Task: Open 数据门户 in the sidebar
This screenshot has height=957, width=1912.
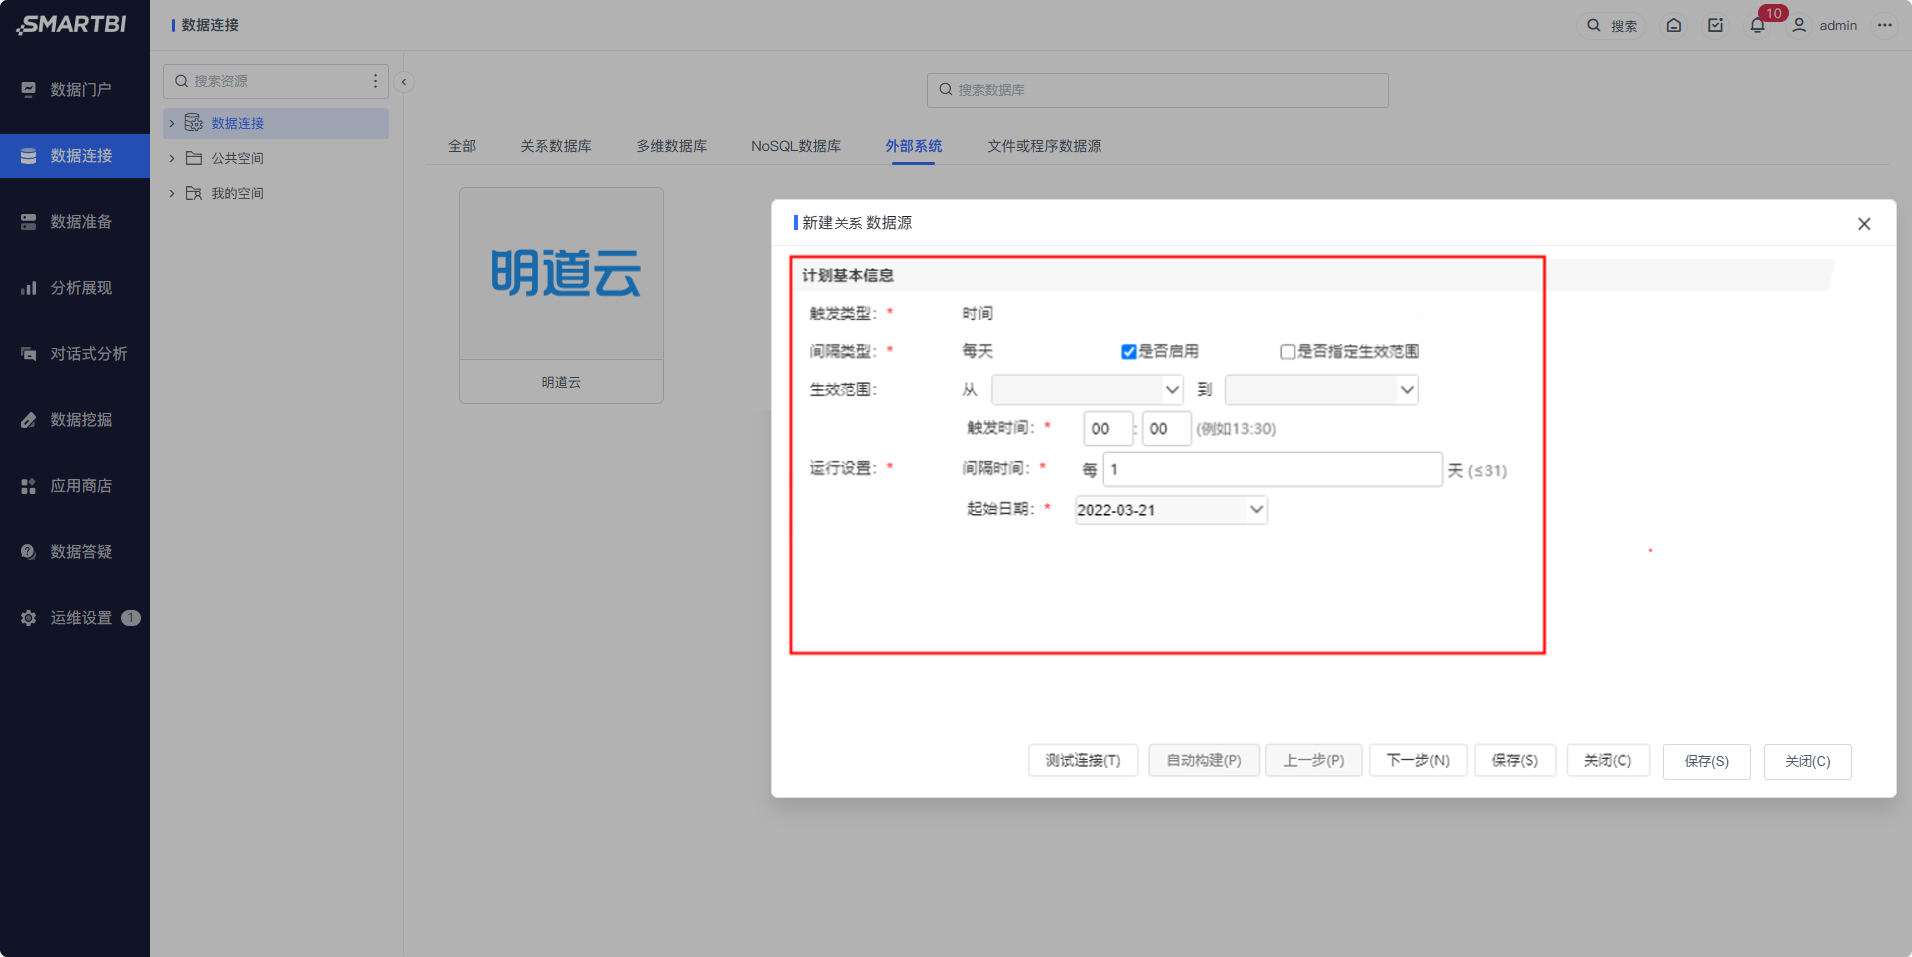Action: pyautogui.click(x=75, y=90)
